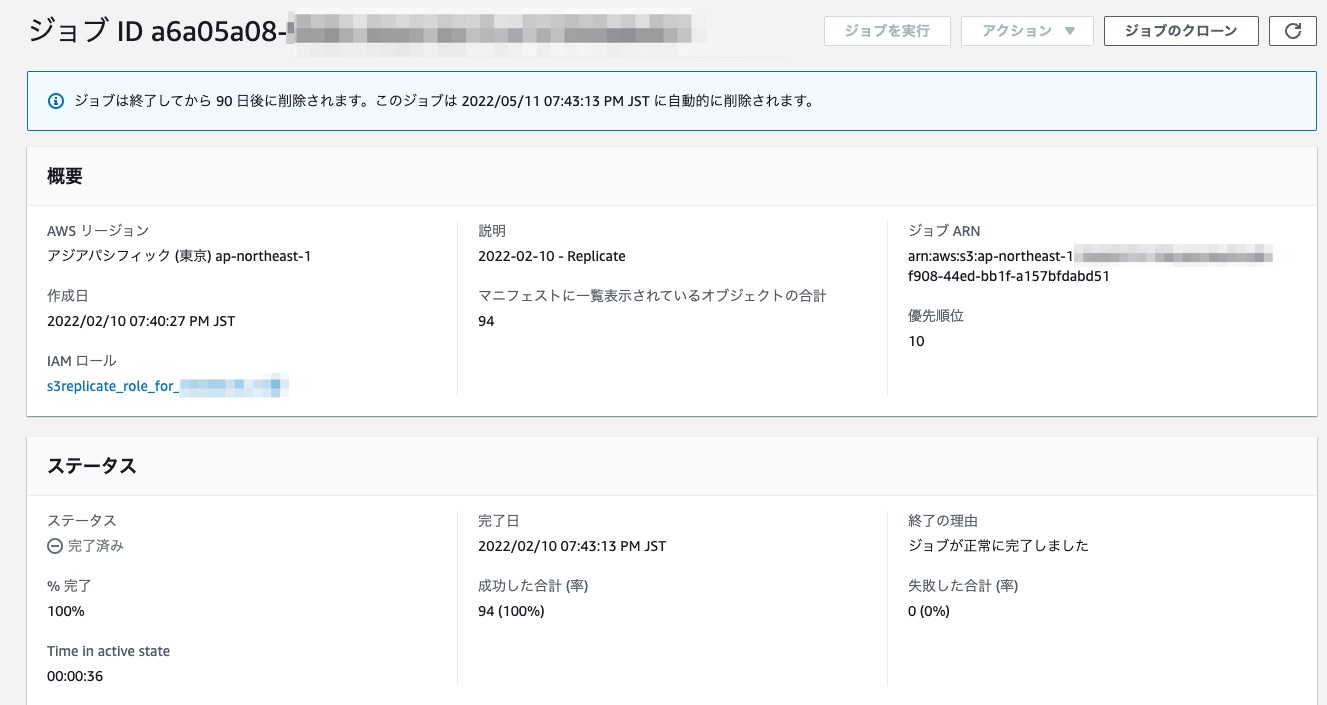The width and height of the screenshot is (1327, 705).
Task: Click the ジョブが正常に完了しました reason text
Action: pos(998,546)
